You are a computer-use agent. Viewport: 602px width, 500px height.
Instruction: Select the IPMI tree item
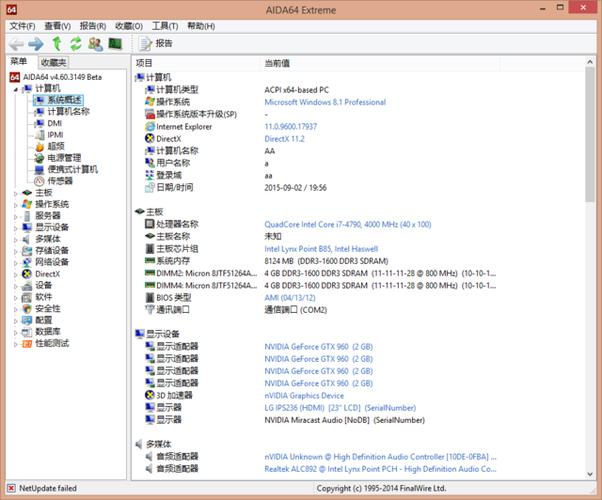point(55,135)
